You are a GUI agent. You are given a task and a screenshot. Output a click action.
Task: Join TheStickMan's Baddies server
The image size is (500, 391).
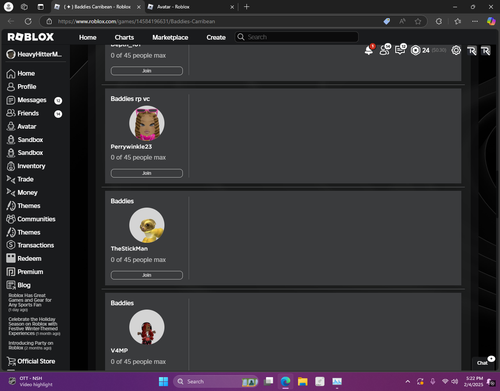pyautogui.click(x=147, y=275)
